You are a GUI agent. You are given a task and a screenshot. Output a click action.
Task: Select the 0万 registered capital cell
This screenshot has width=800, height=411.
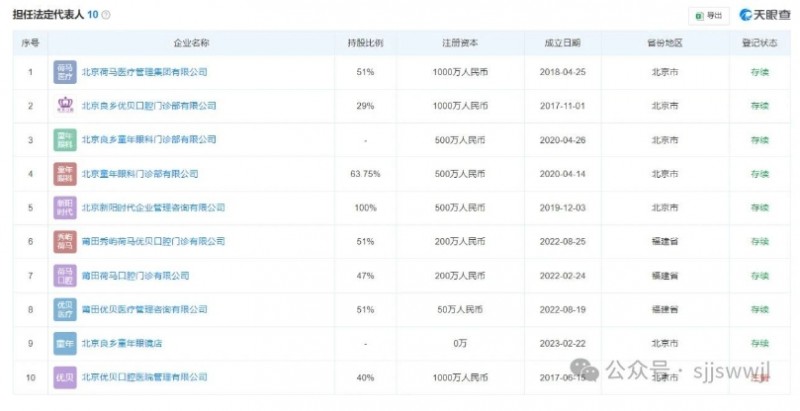(x=460, y=343)
